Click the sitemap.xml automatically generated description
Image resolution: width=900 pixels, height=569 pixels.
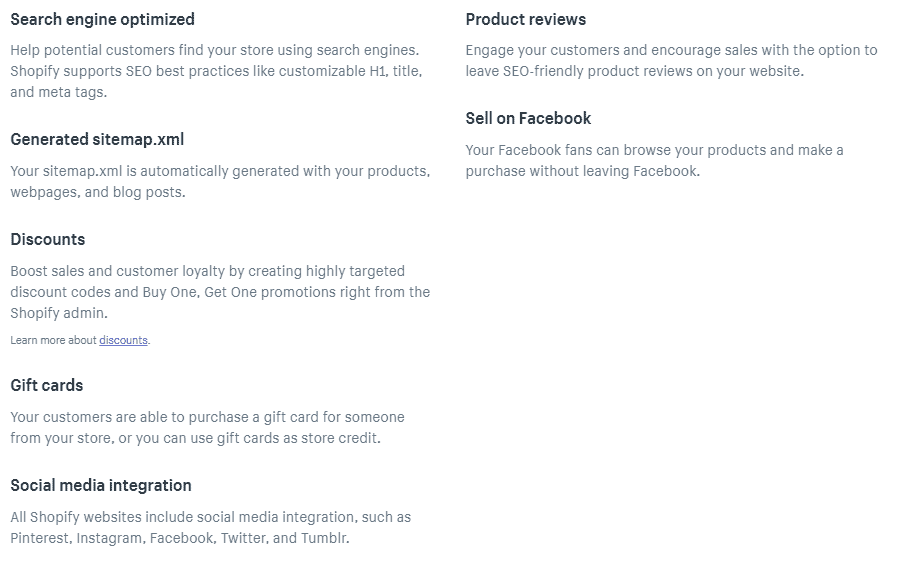[220, 171]
